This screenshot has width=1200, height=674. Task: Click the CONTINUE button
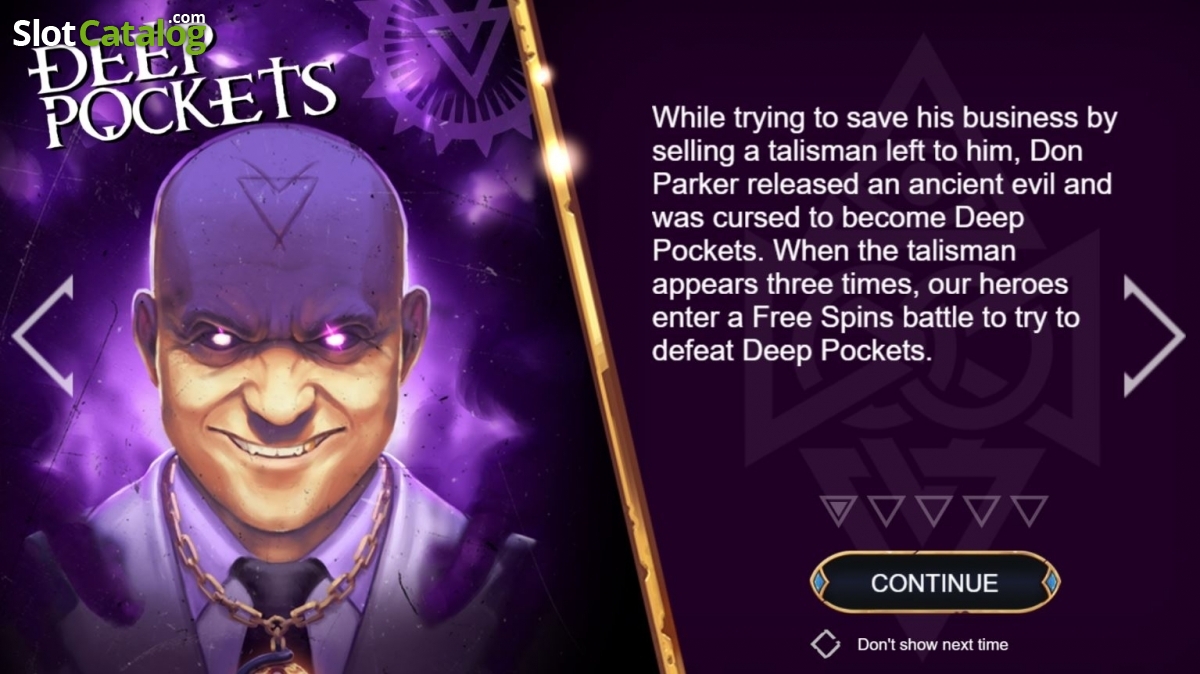click(934, 583)
